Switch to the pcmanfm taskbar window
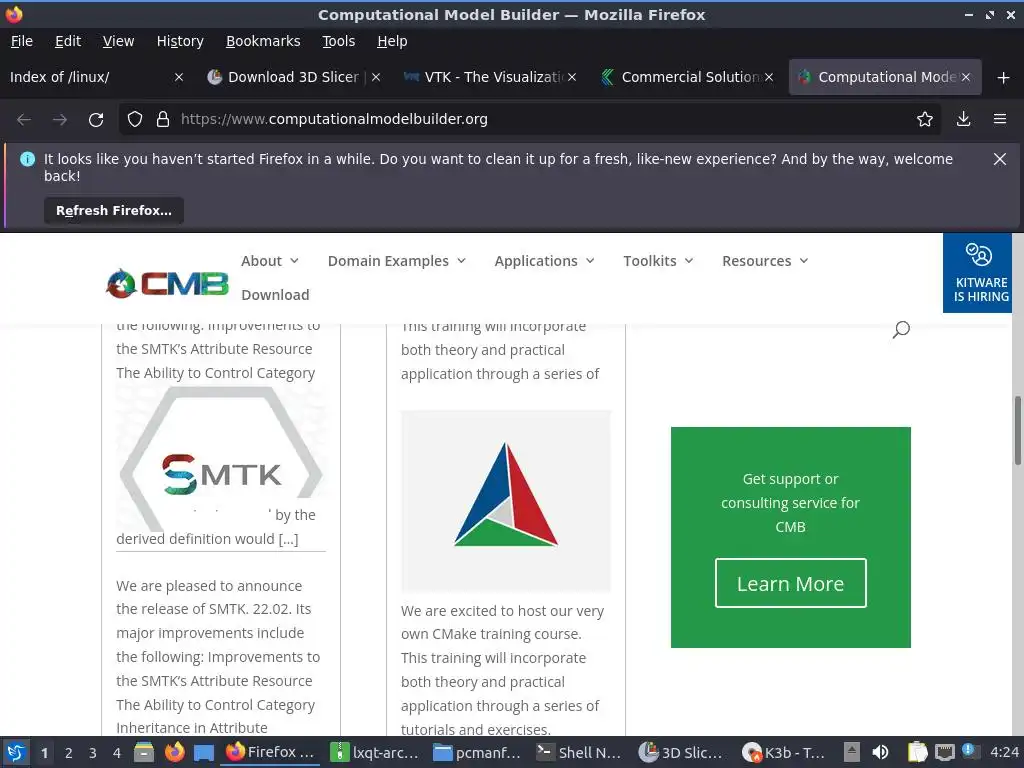Viewport: 1024px width, 768px height. tap(477, 752)
